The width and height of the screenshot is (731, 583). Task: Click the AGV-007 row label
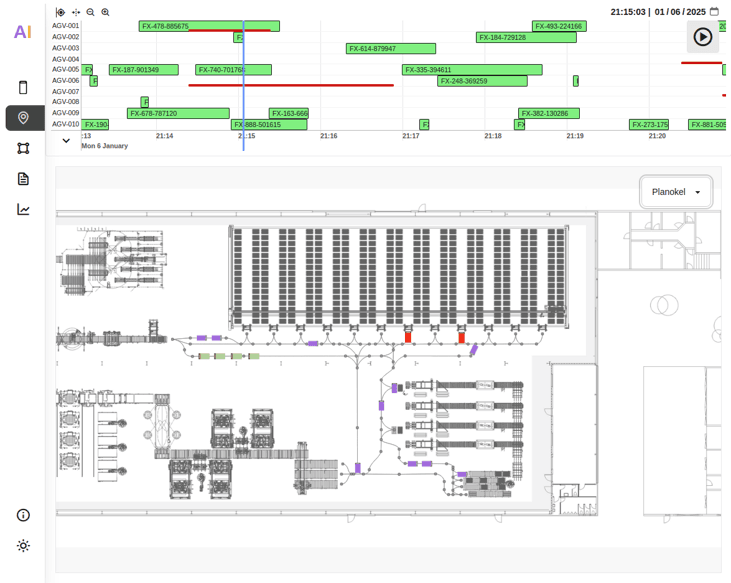pyautogui.click(x=65, y=92)
